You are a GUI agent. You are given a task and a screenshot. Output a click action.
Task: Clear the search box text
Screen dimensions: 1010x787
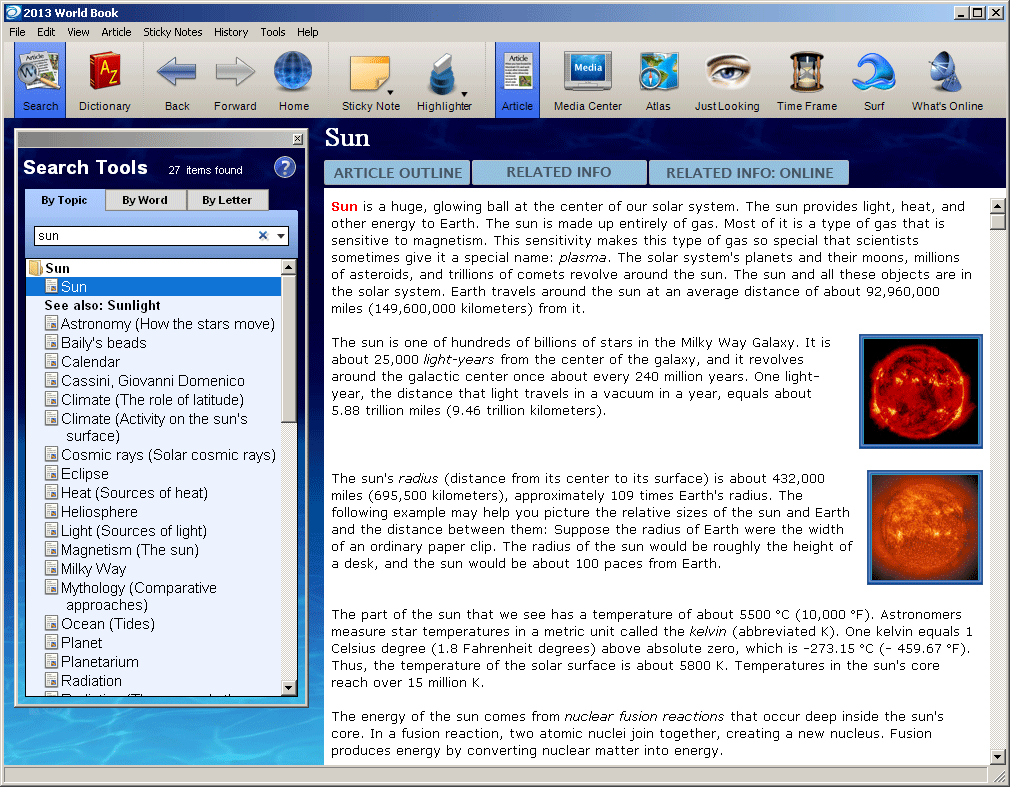[x=263, y=236]
